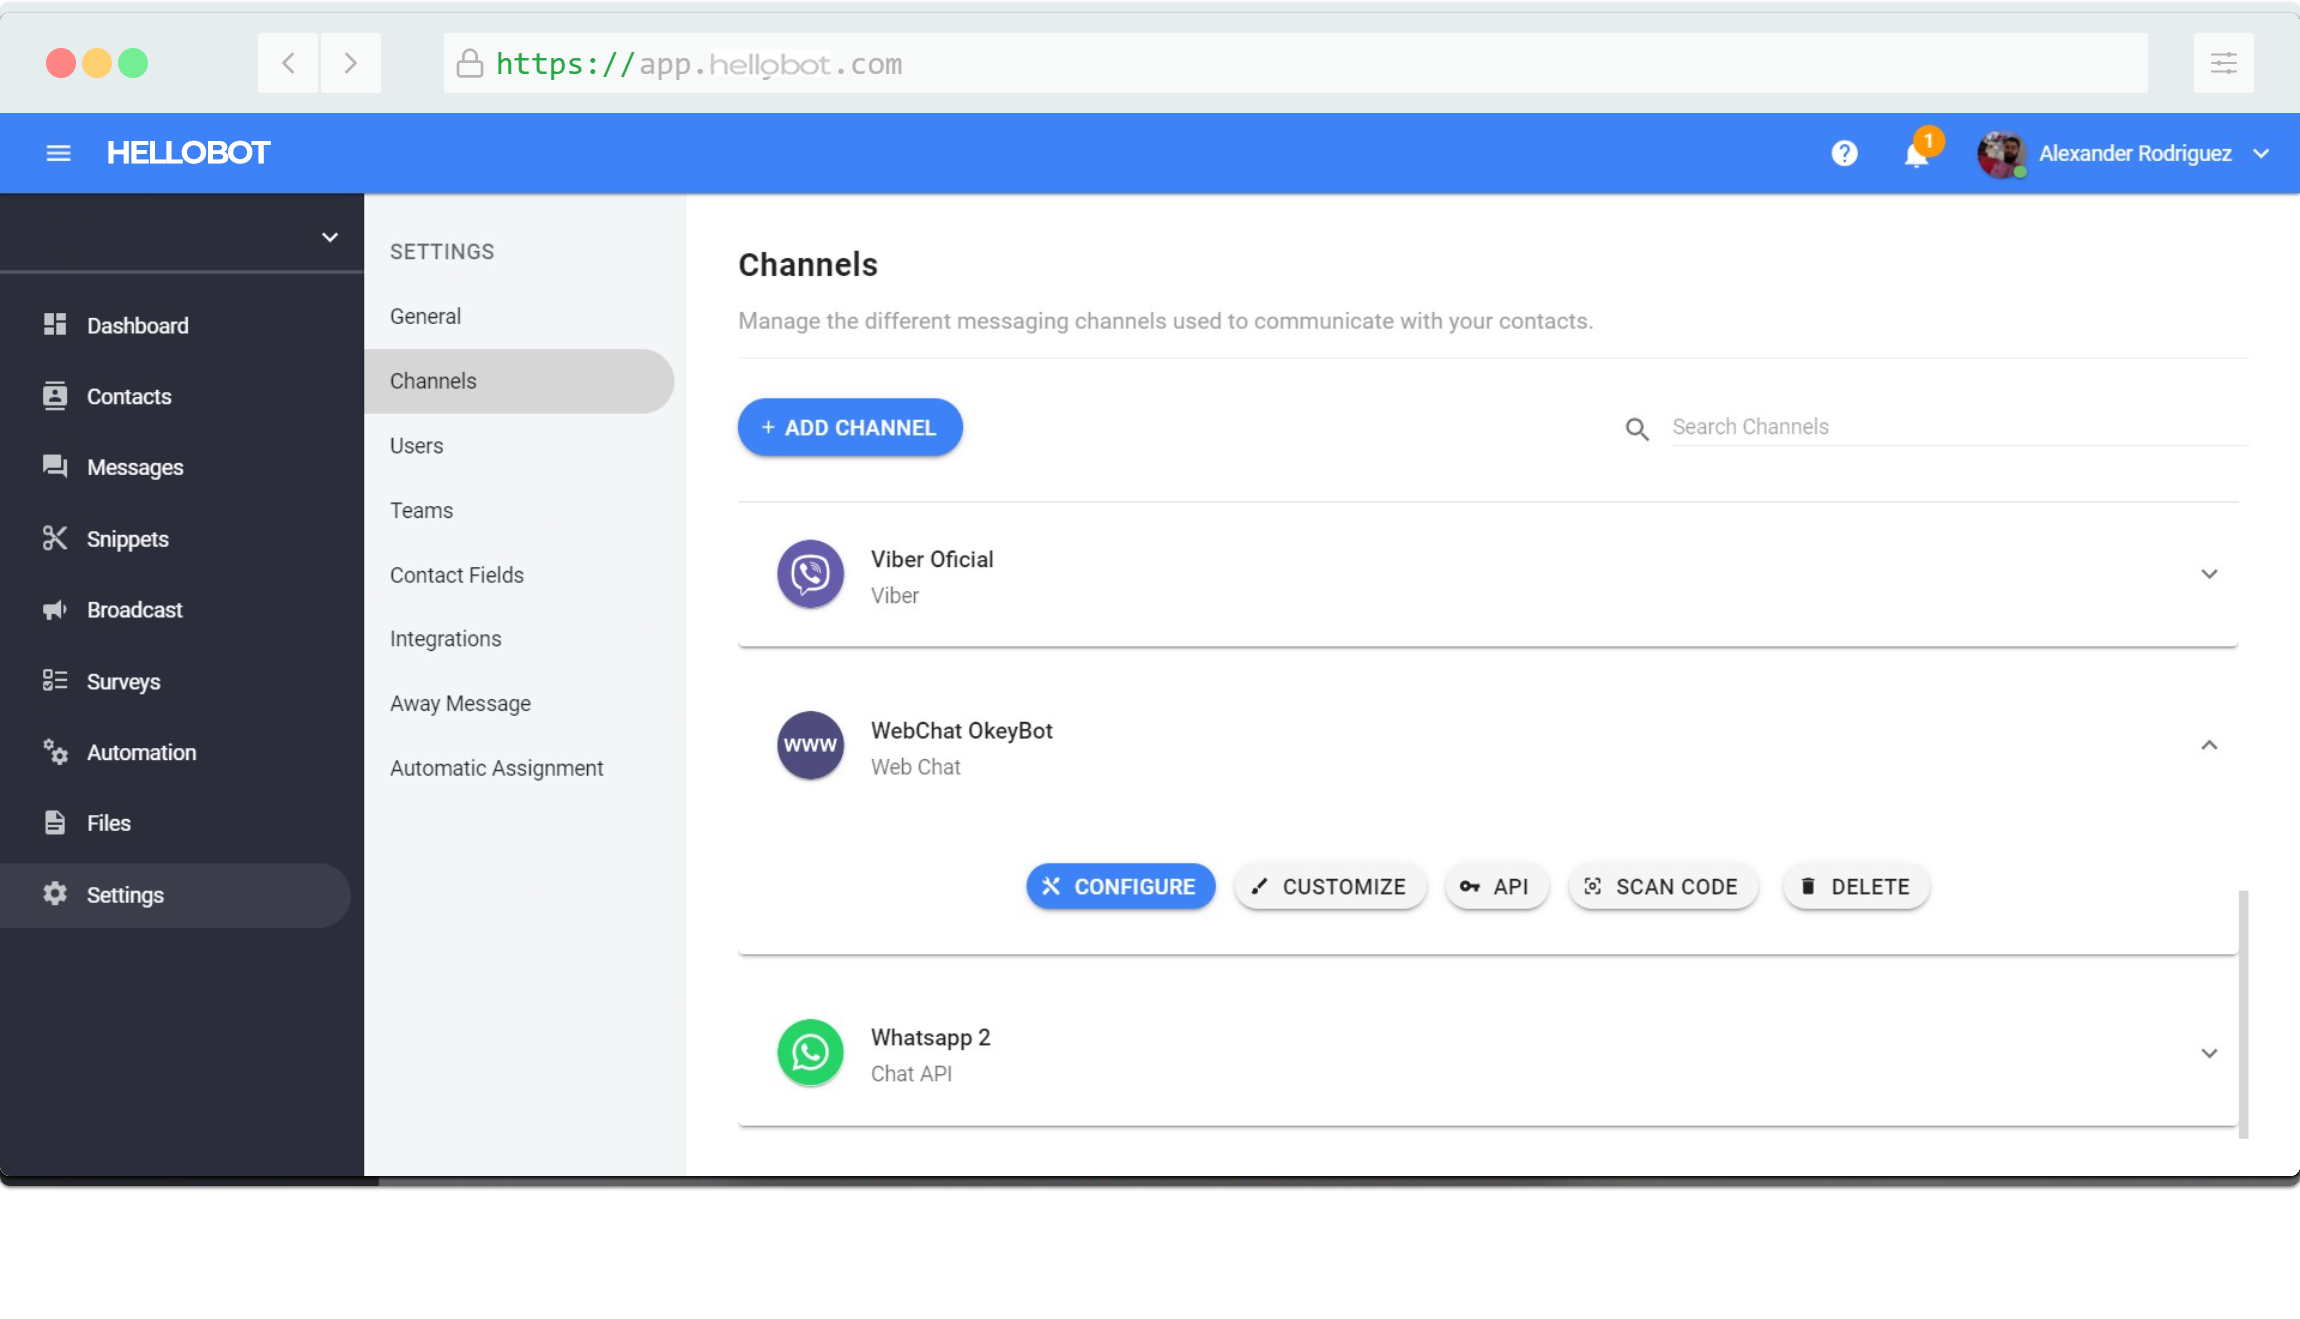
Task: Click the SCAN CODE button
Action: 1663,887
